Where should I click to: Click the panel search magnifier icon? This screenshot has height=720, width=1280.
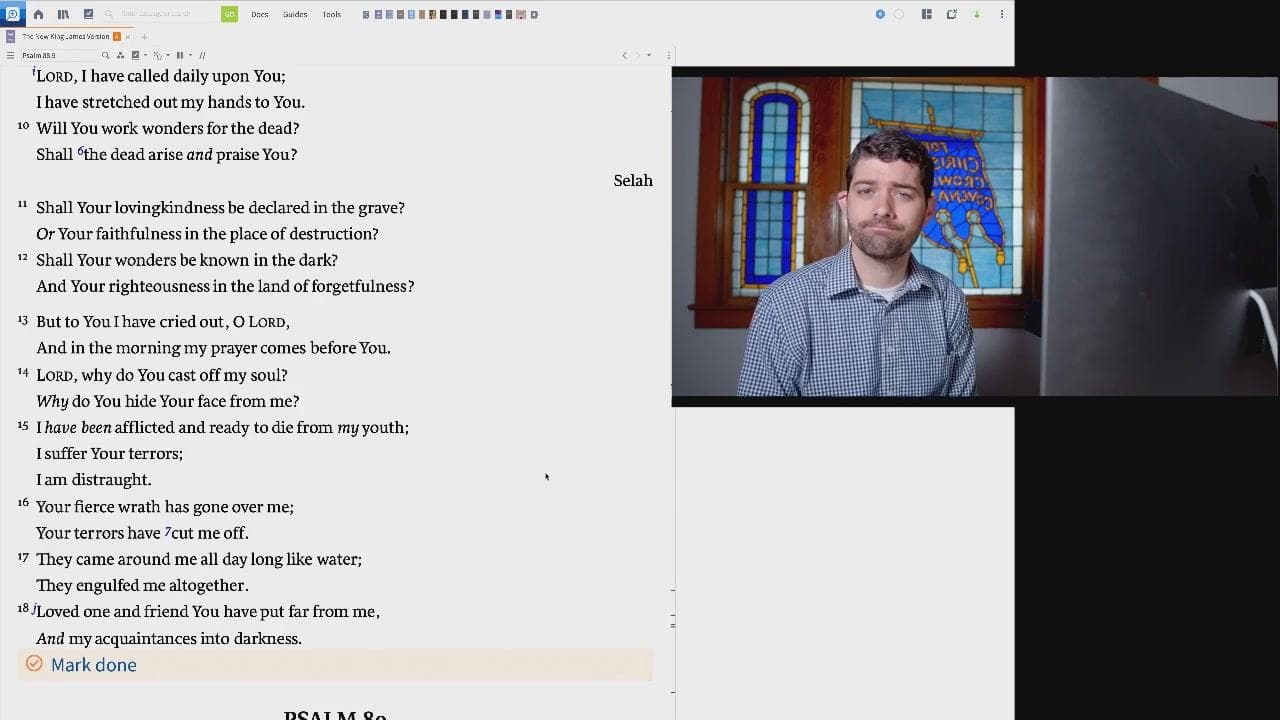tap(105, 55)
